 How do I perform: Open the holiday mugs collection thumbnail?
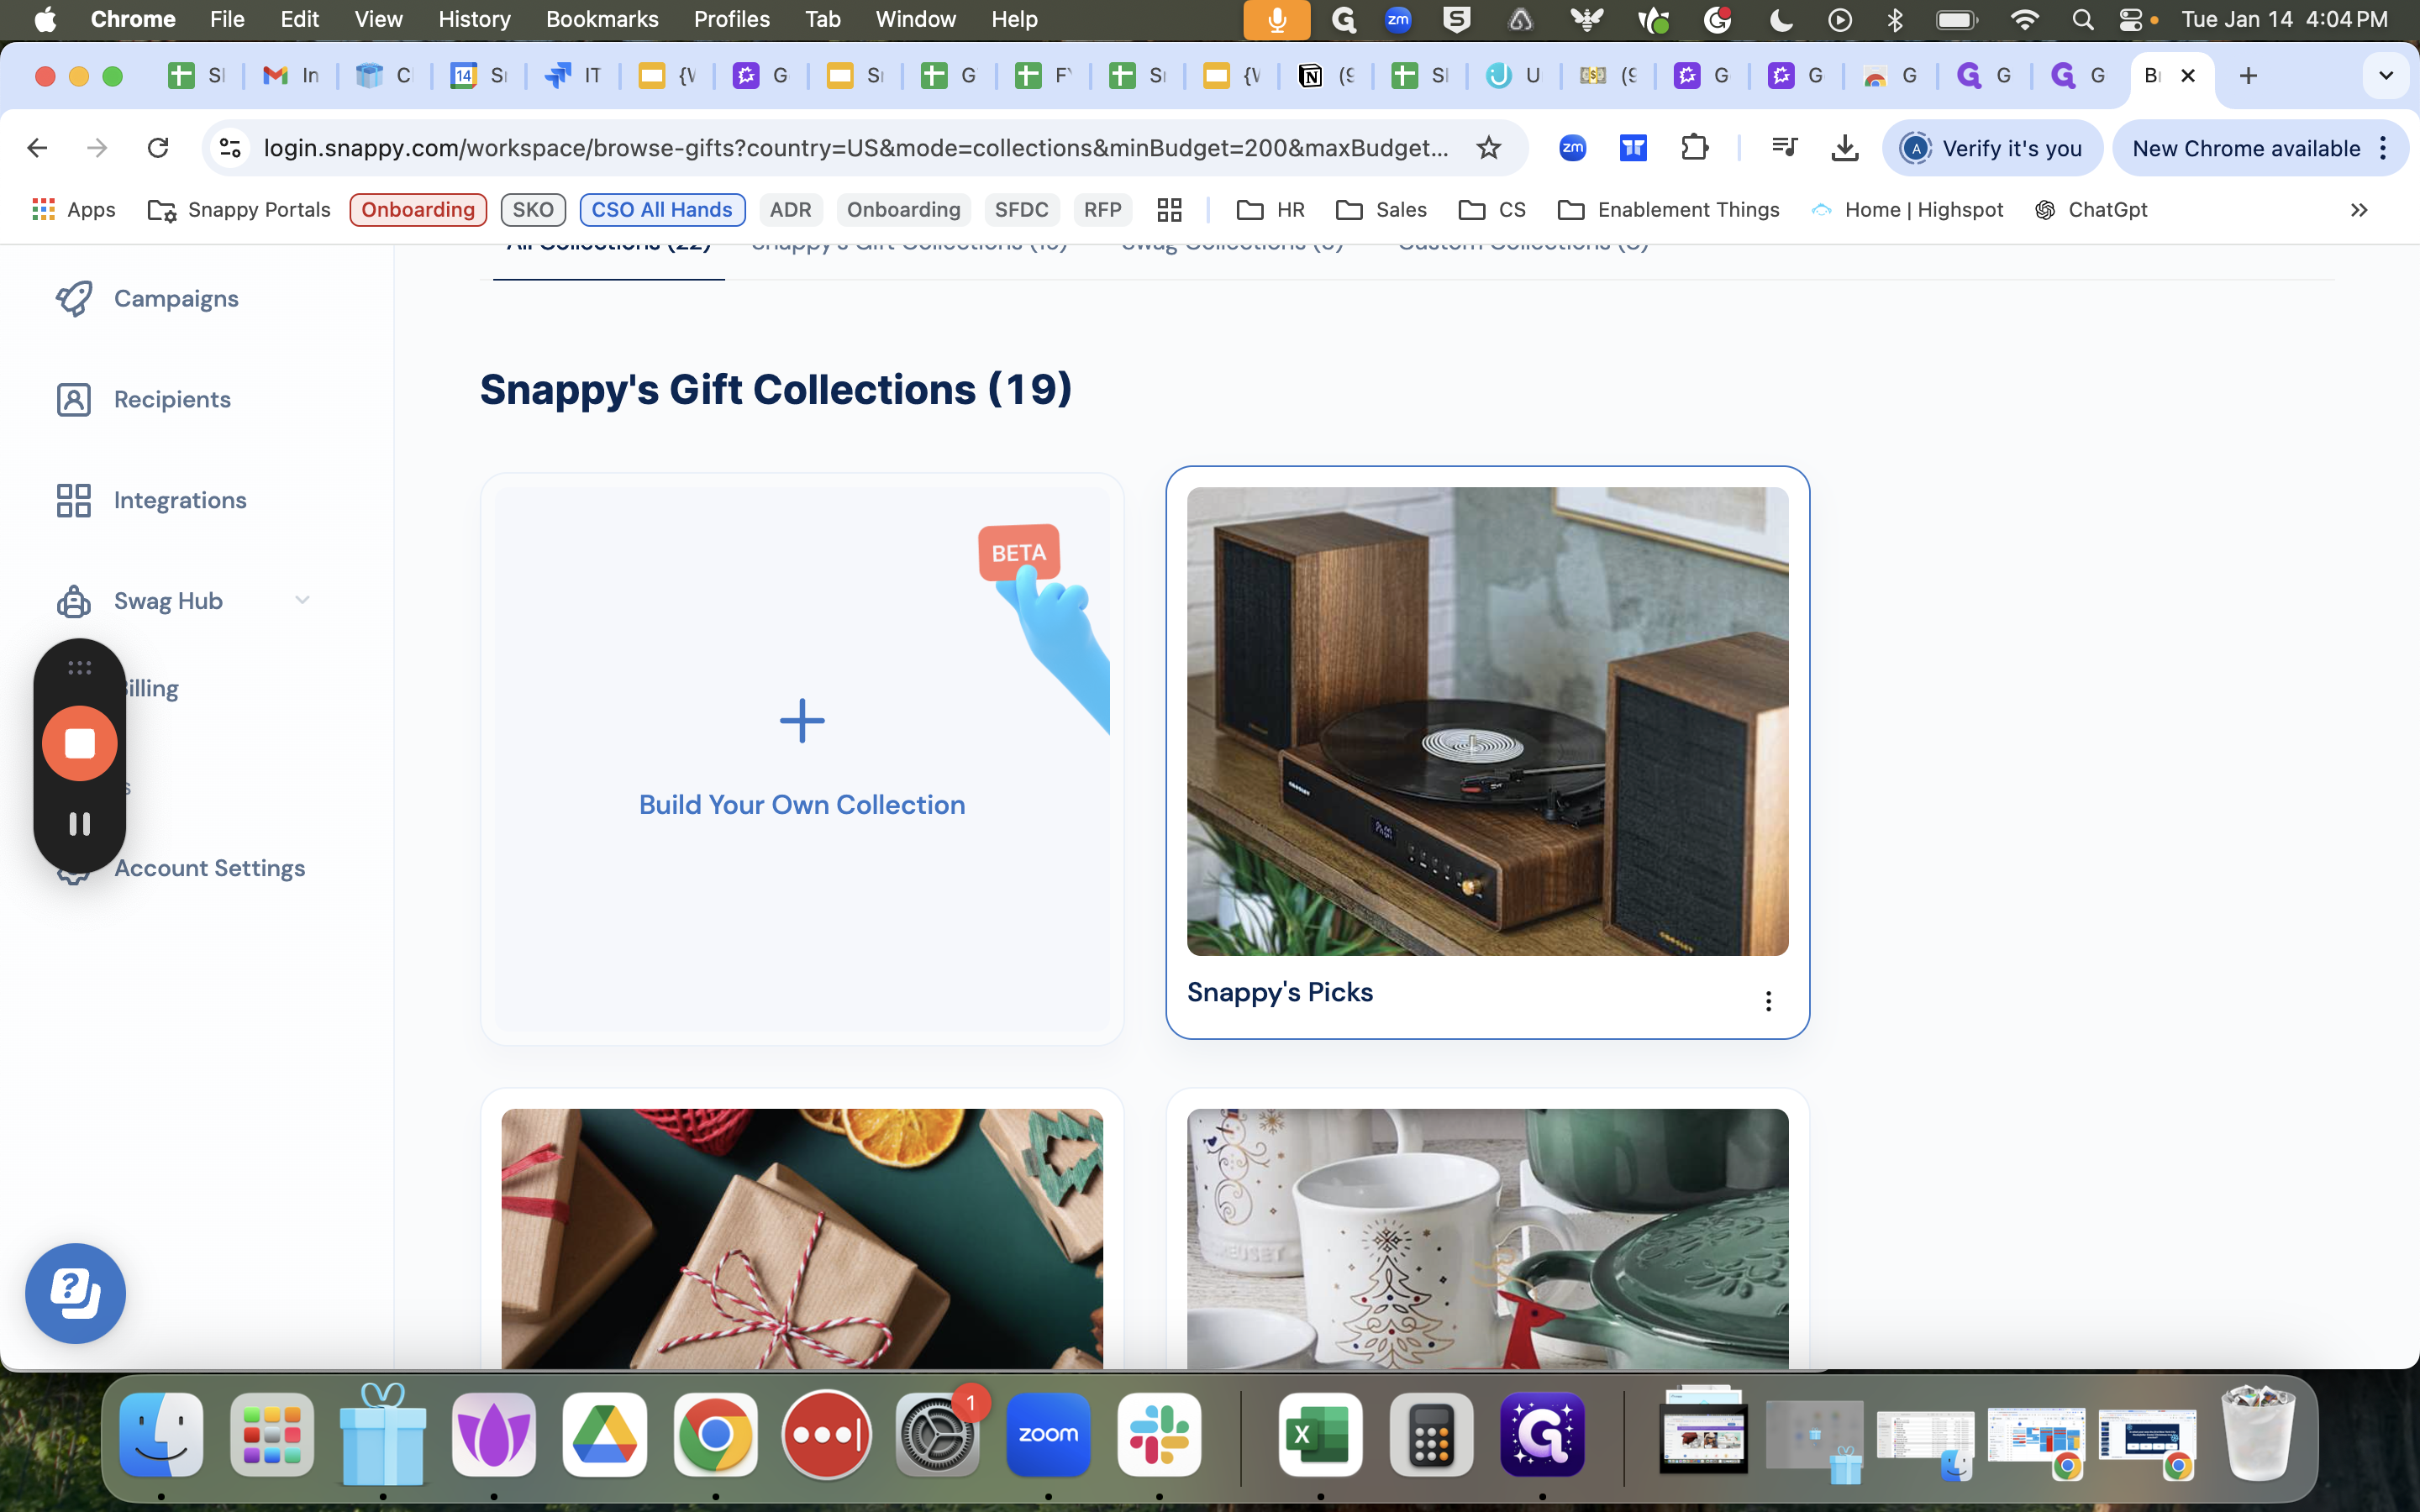1487,1238
